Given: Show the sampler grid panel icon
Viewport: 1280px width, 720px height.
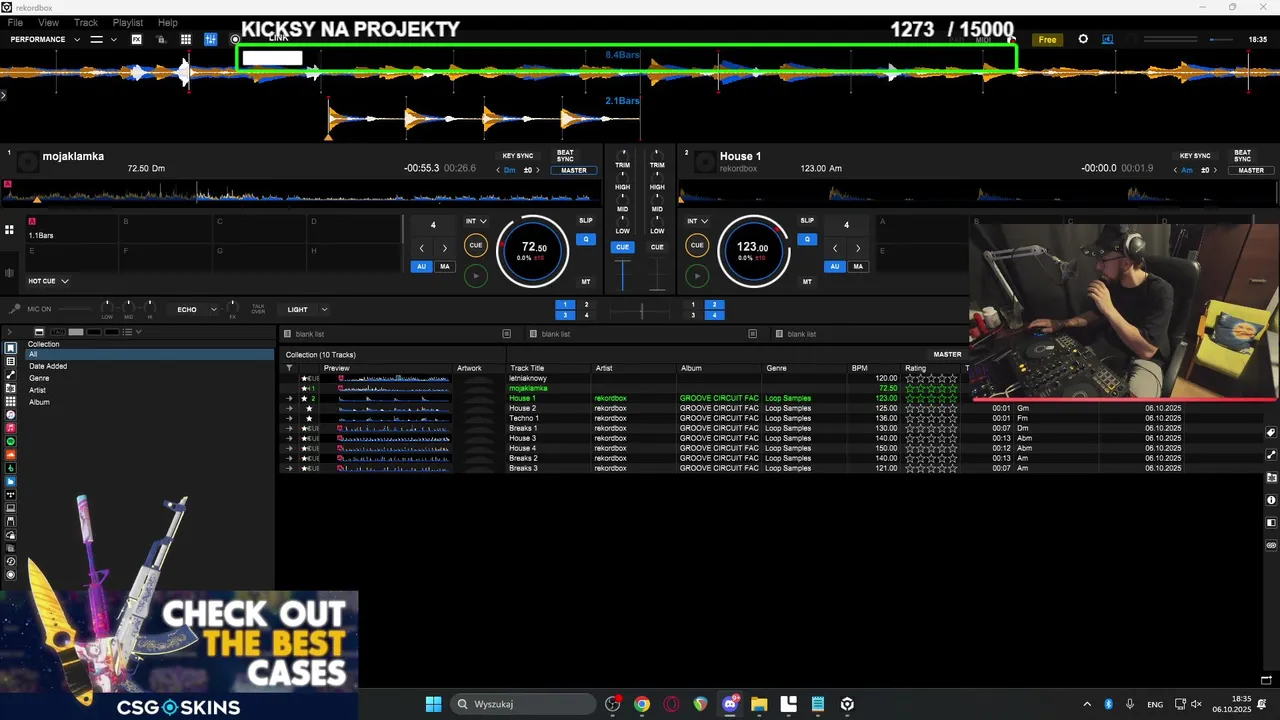Looking at the screenshot, I should pyautogui.click(x=186, y=39).
